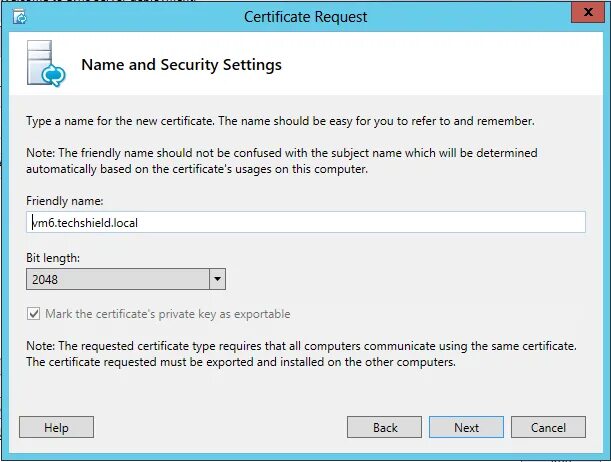Viewport: 611px width, 462px height.
Task: Click the Help button
Action: (x=56, y=427)
